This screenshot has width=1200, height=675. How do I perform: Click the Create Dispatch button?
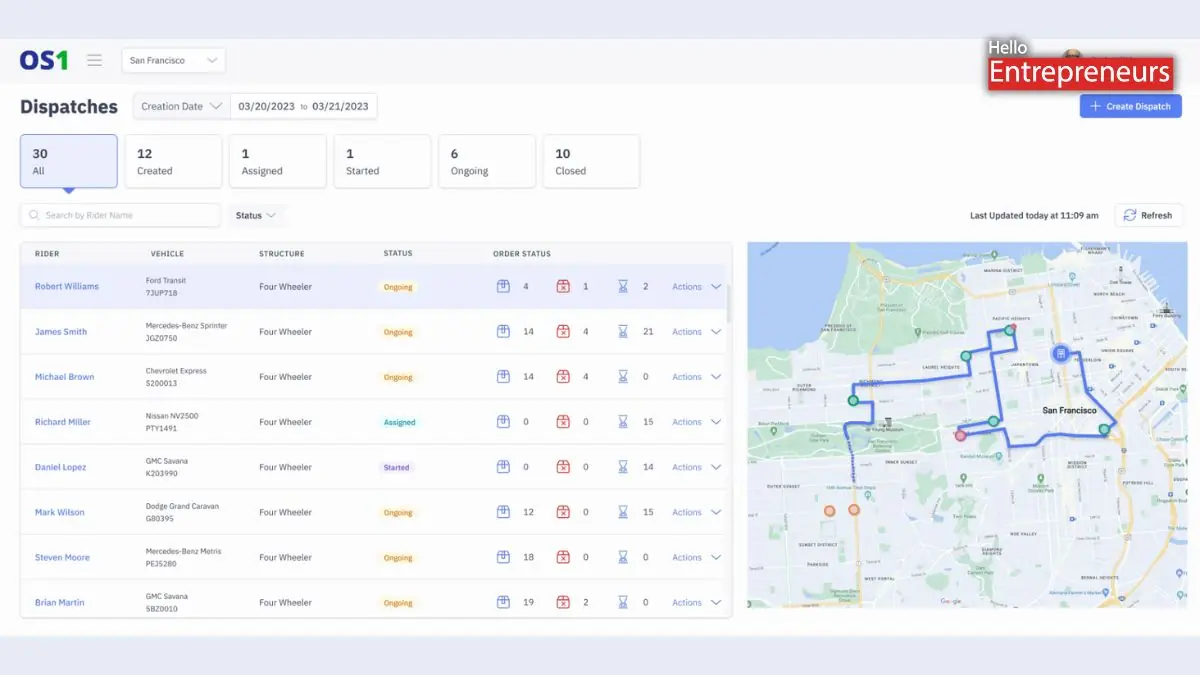(x=1130, y=106)
